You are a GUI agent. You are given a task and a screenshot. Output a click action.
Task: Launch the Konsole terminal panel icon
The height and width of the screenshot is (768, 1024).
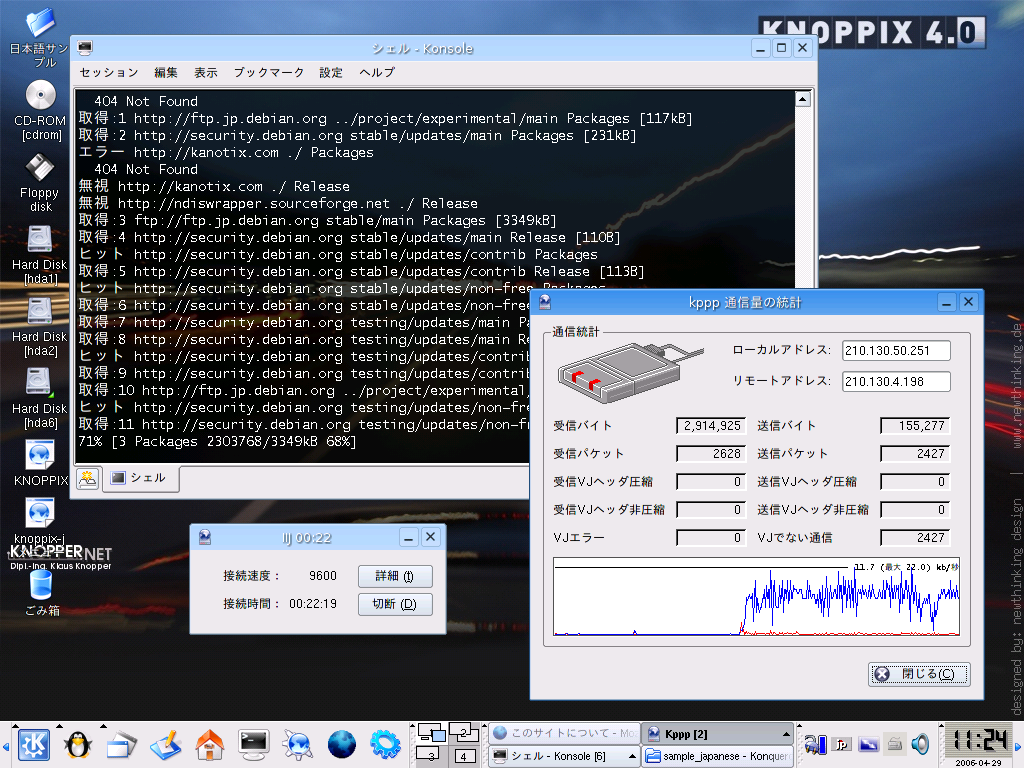click(253, 744)
